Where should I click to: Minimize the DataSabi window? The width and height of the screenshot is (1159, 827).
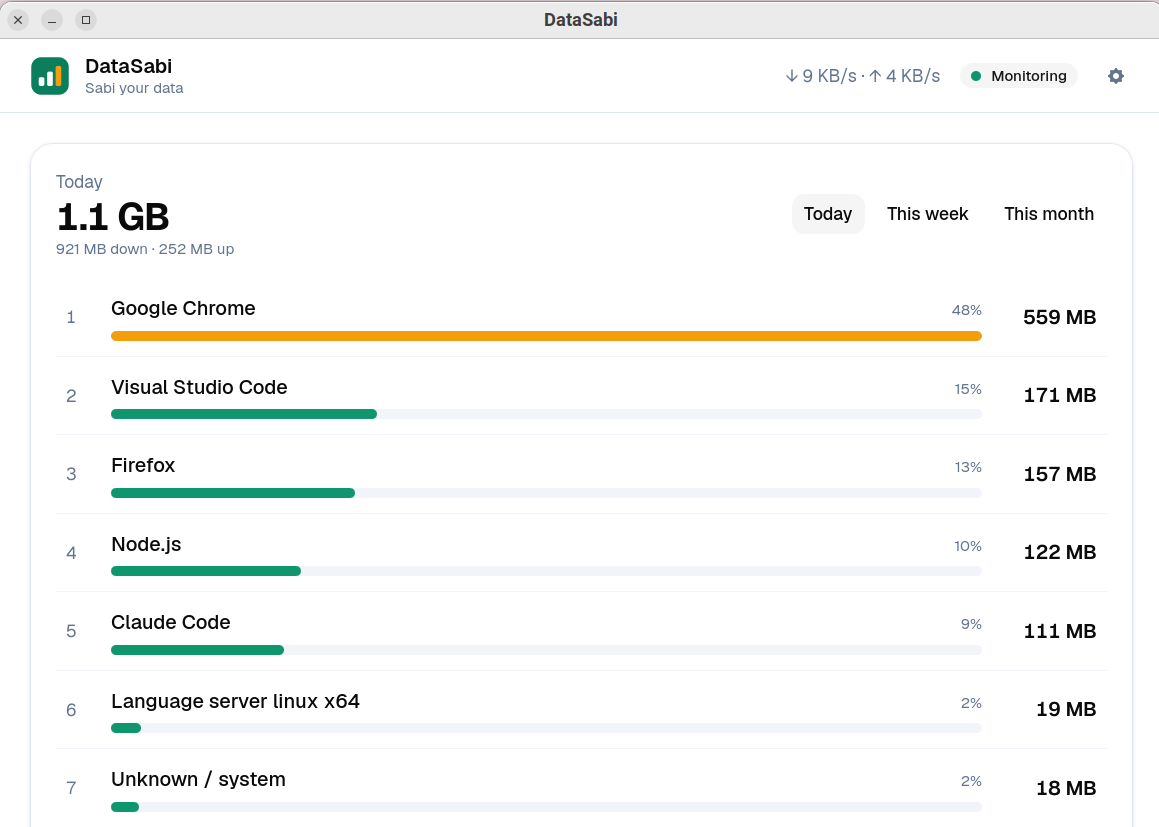click(52, 20)
